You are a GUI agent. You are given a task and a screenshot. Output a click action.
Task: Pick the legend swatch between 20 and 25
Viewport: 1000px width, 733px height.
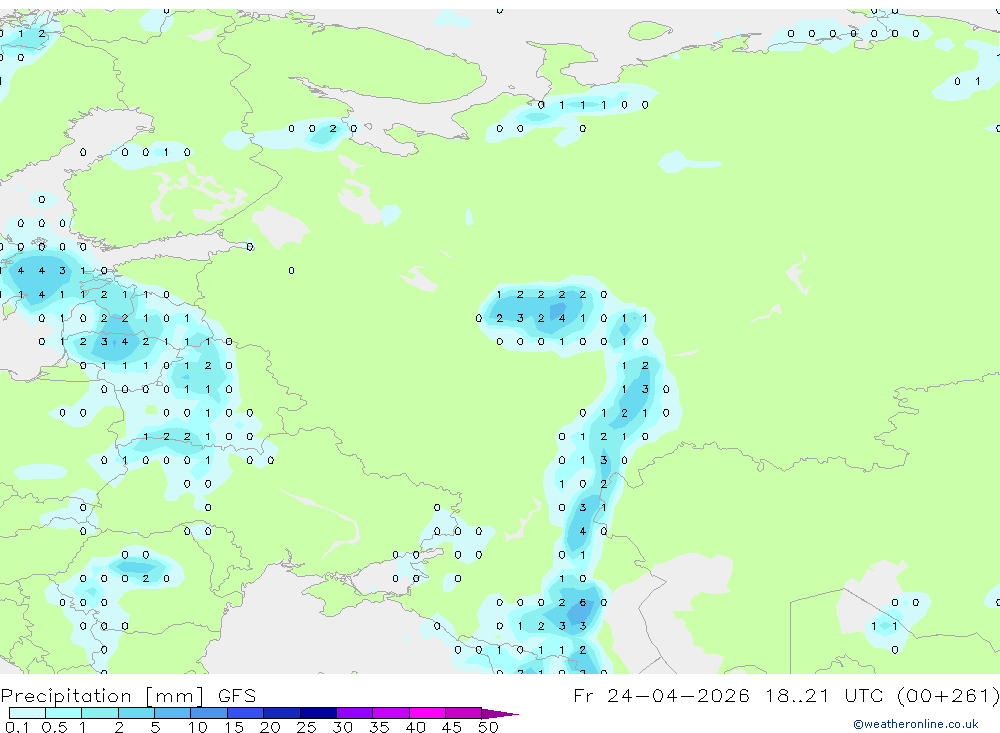(281, 713)
